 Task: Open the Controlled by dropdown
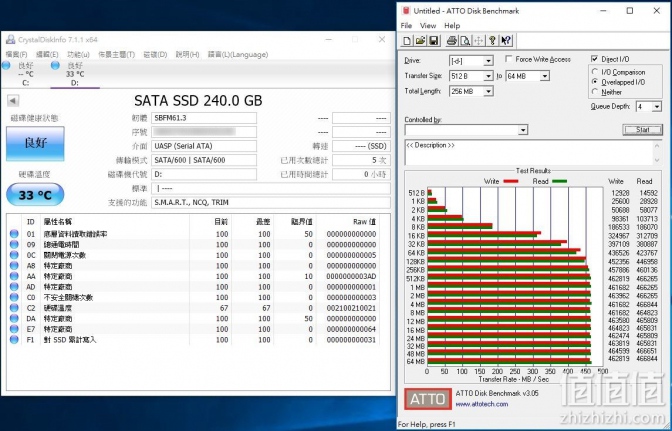522,130
